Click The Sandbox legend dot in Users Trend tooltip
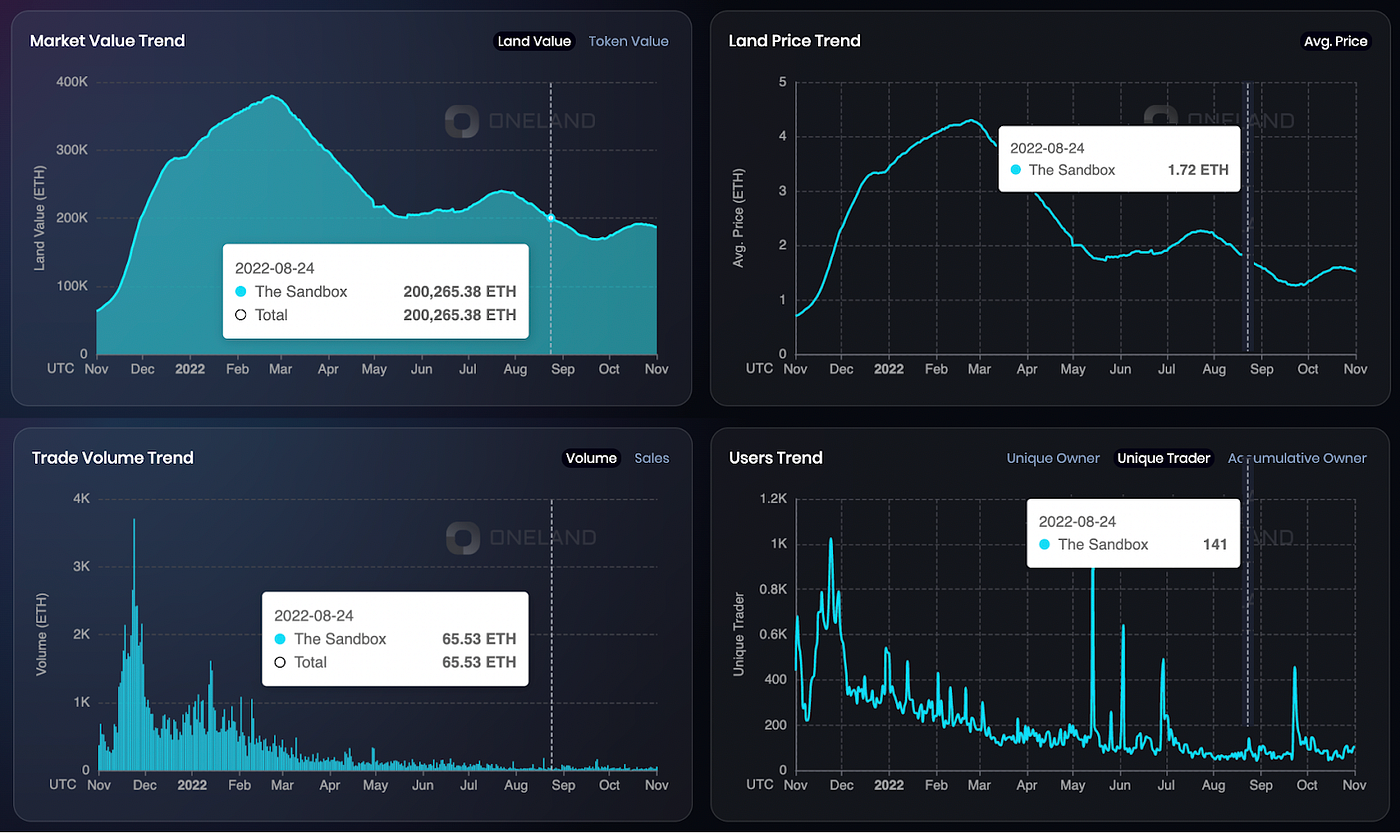Image resolution: width=1400 pixels, height=833 pixels. pyautogui.click(x=1045, y=545)
